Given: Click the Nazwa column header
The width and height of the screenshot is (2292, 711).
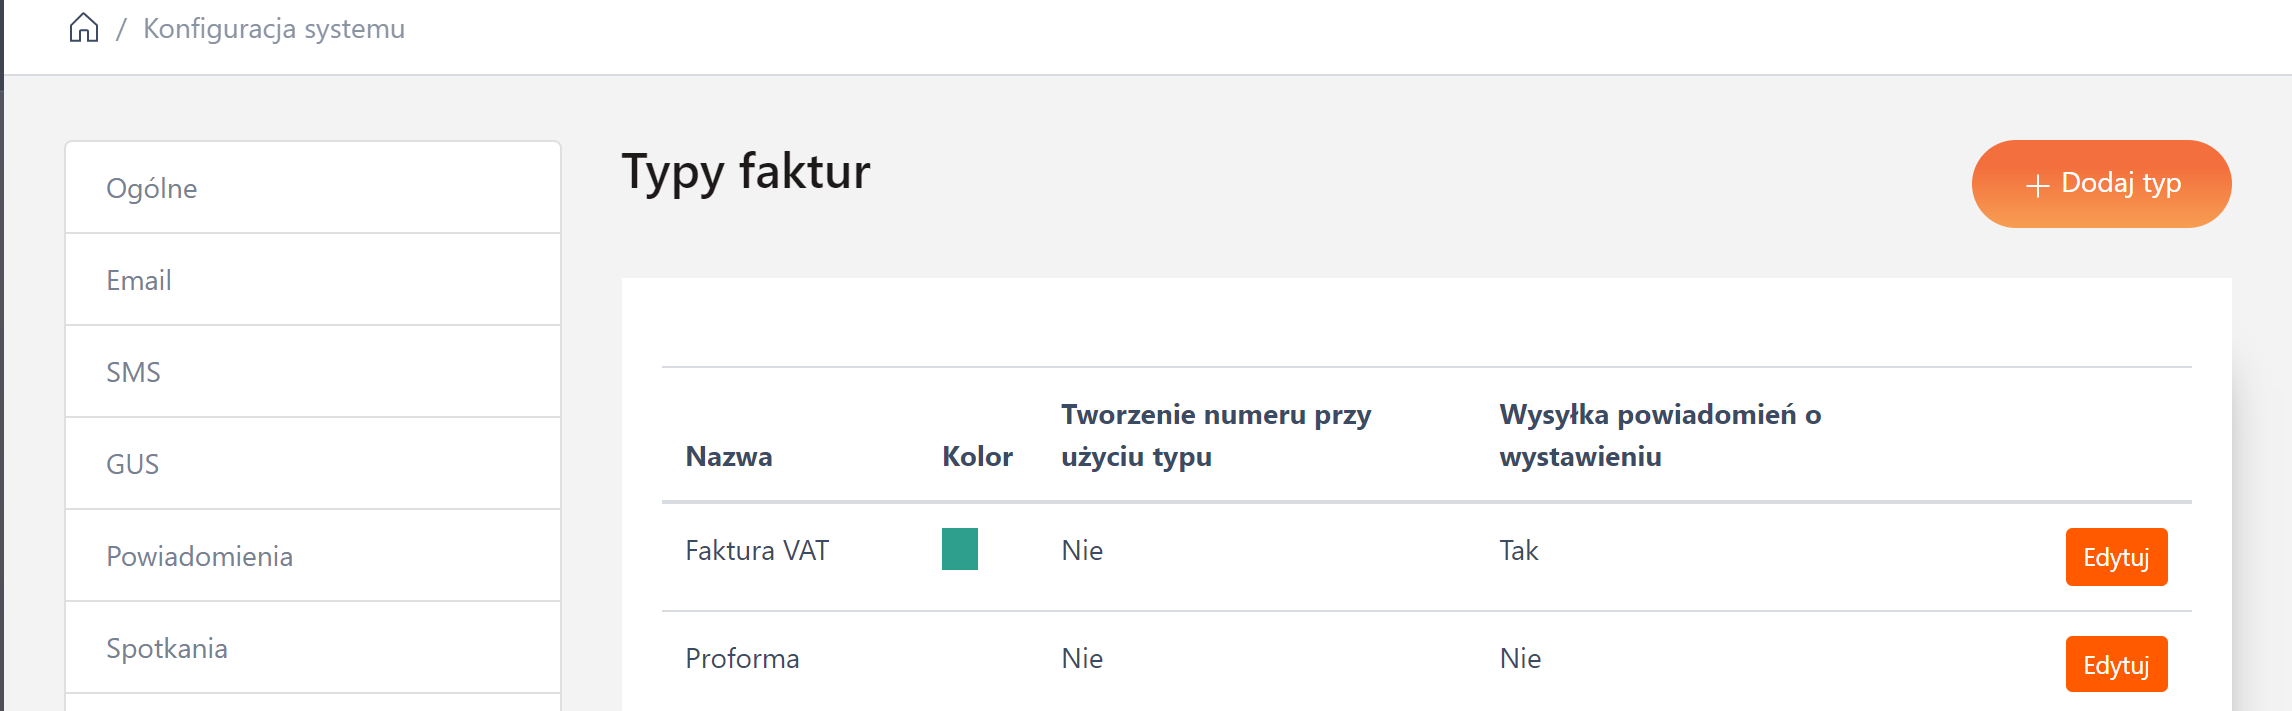Looking at the screenshot, I should click(x=729, y=457).
